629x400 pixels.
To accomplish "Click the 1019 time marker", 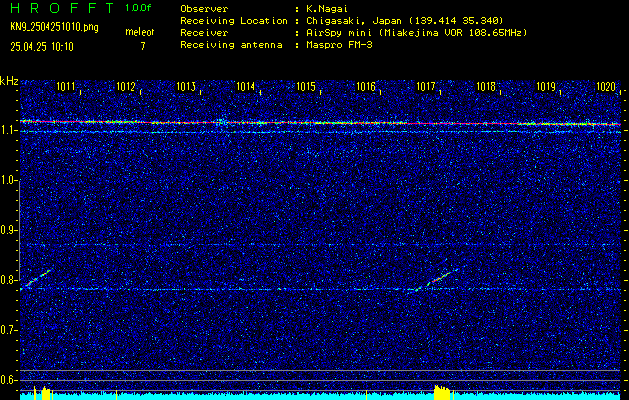I will [x=546, y=87].
